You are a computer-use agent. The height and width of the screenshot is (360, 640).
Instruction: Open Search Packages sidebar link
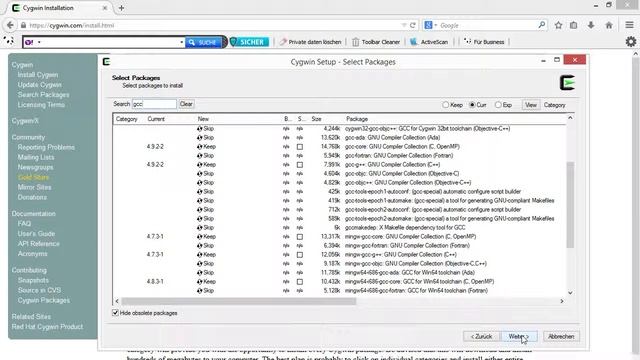(x=43, y=94)
